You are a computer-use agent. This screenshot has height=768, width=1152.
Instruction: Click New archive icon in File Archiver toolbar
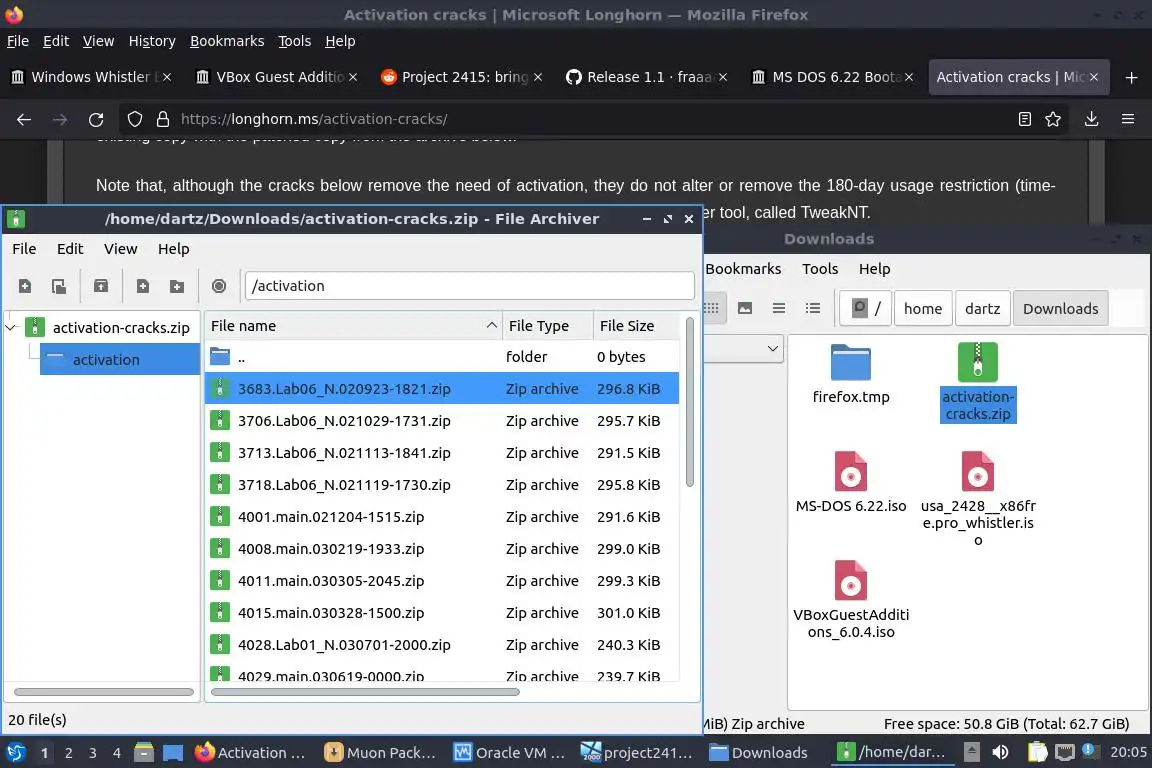coord(25,286)
